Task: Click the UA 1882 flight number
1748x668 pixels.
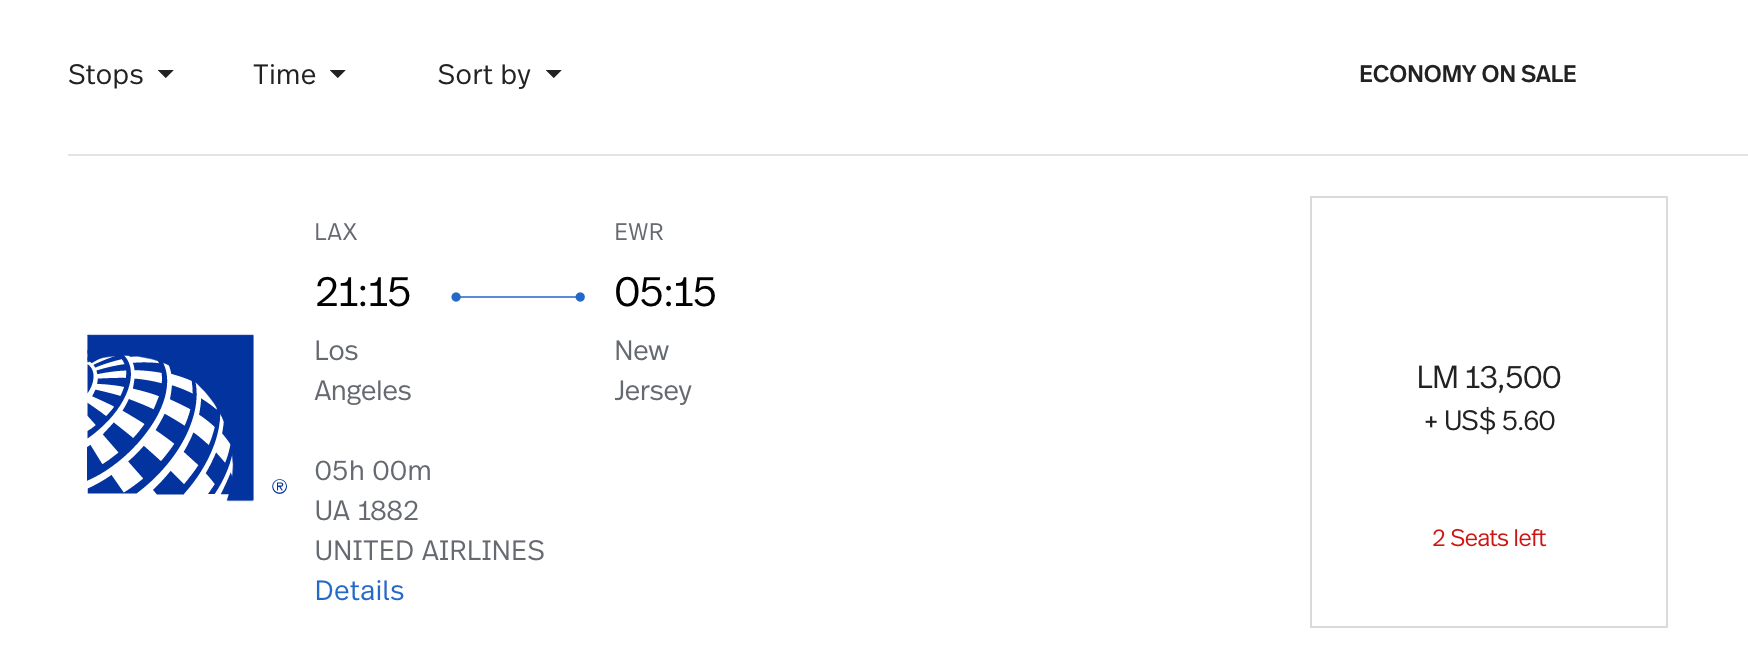Action: (366, 511)
